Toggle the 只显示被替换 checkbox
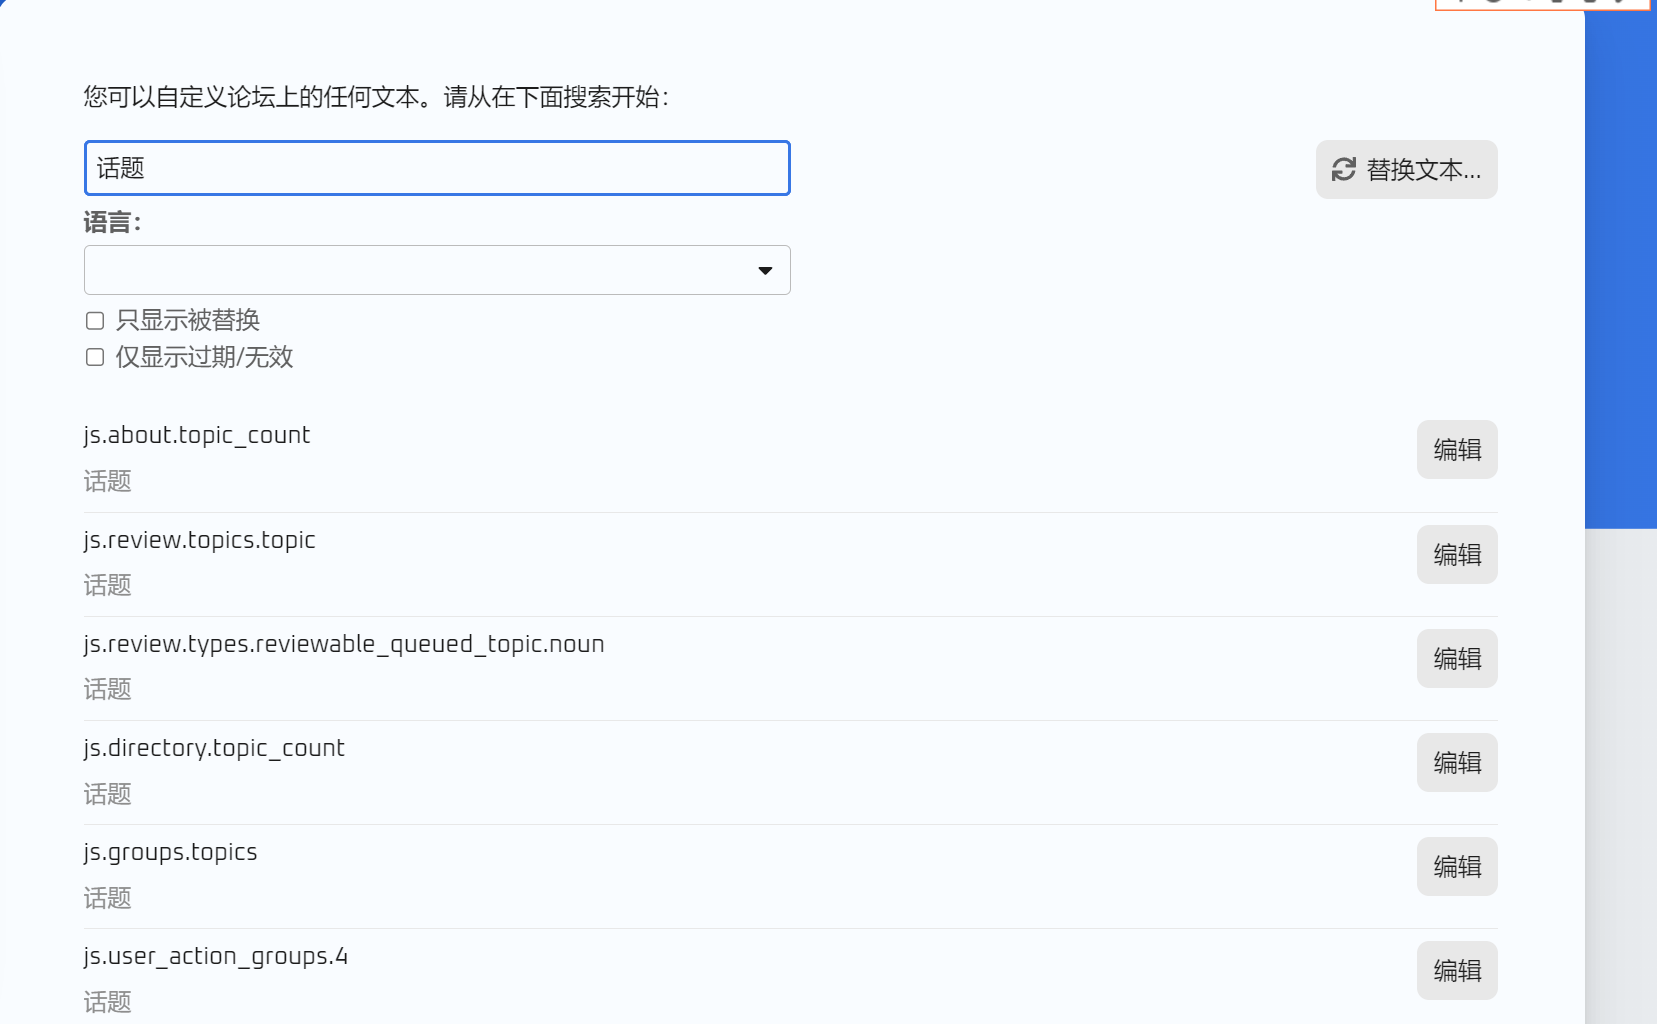Screen dimensions: 1657x1024 [95, 321]
